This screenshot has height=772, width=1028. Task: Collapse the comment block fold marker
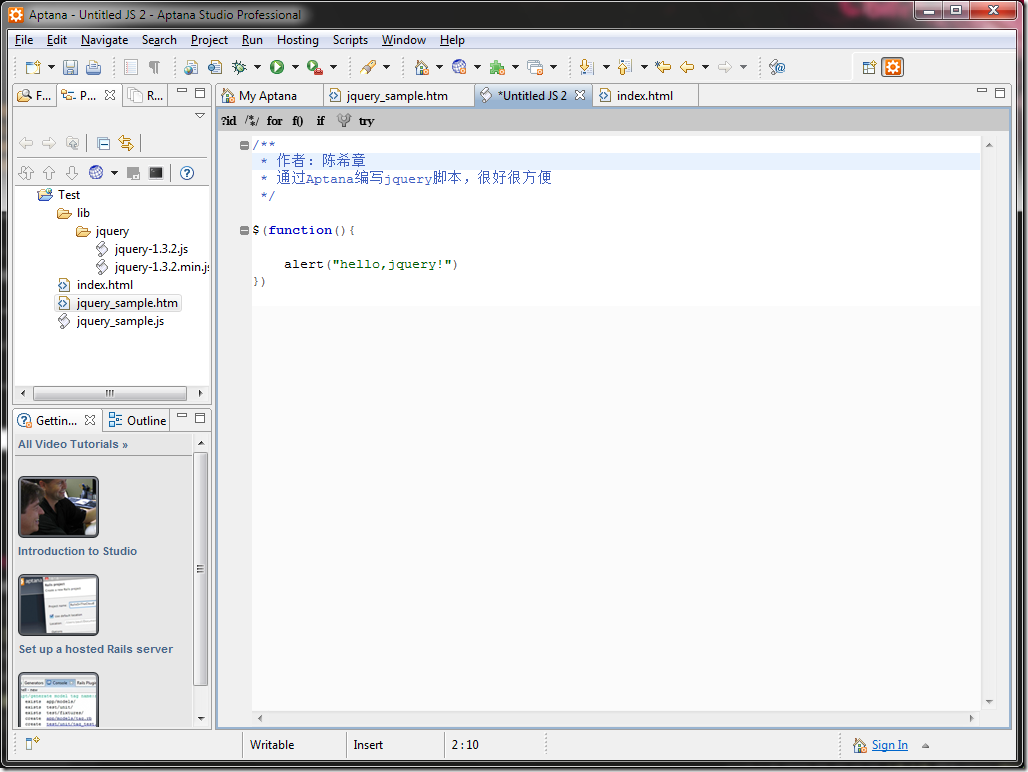point(244,145)
